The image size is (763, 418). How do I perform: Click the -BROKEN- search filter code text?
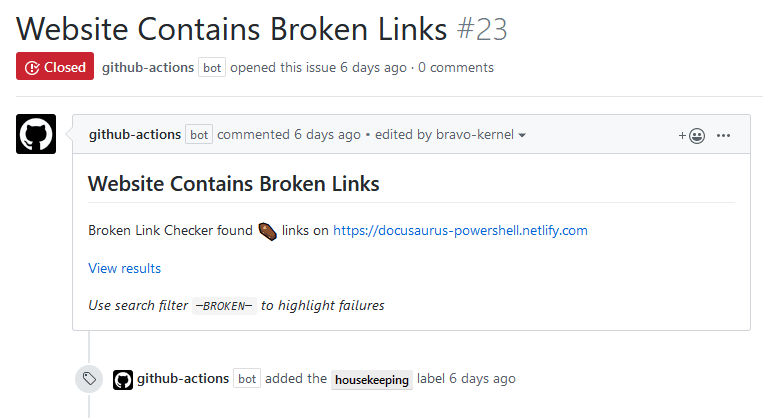click(x=224, y=306)
